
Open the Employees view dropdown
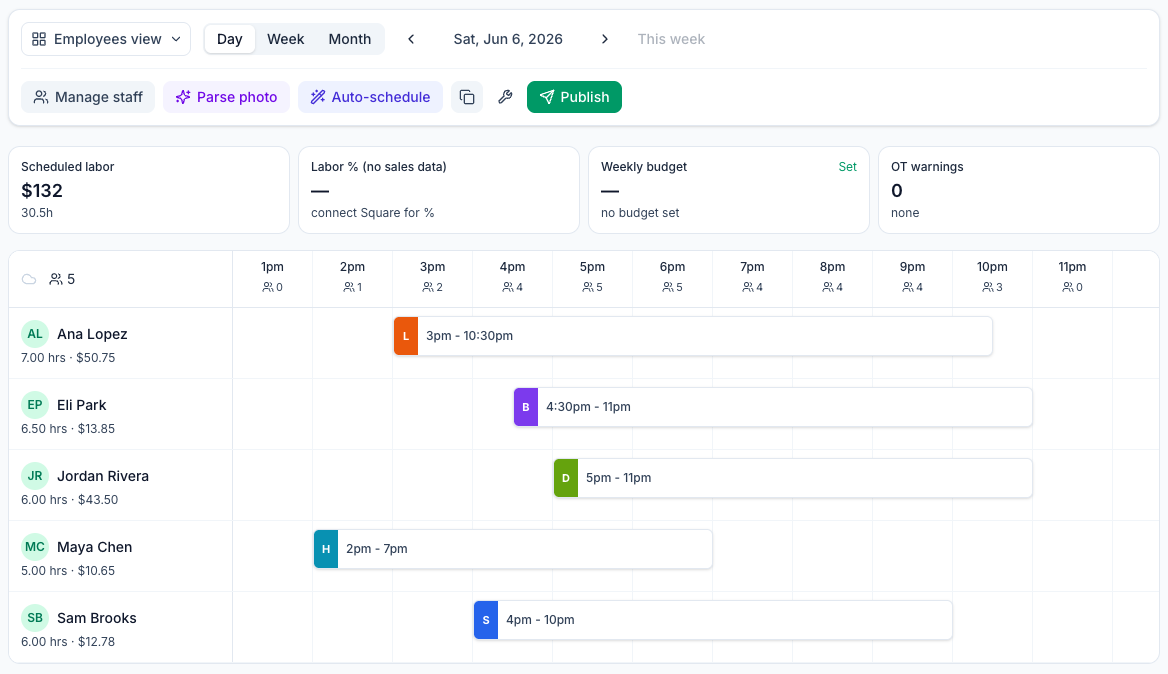click(106, 39)
